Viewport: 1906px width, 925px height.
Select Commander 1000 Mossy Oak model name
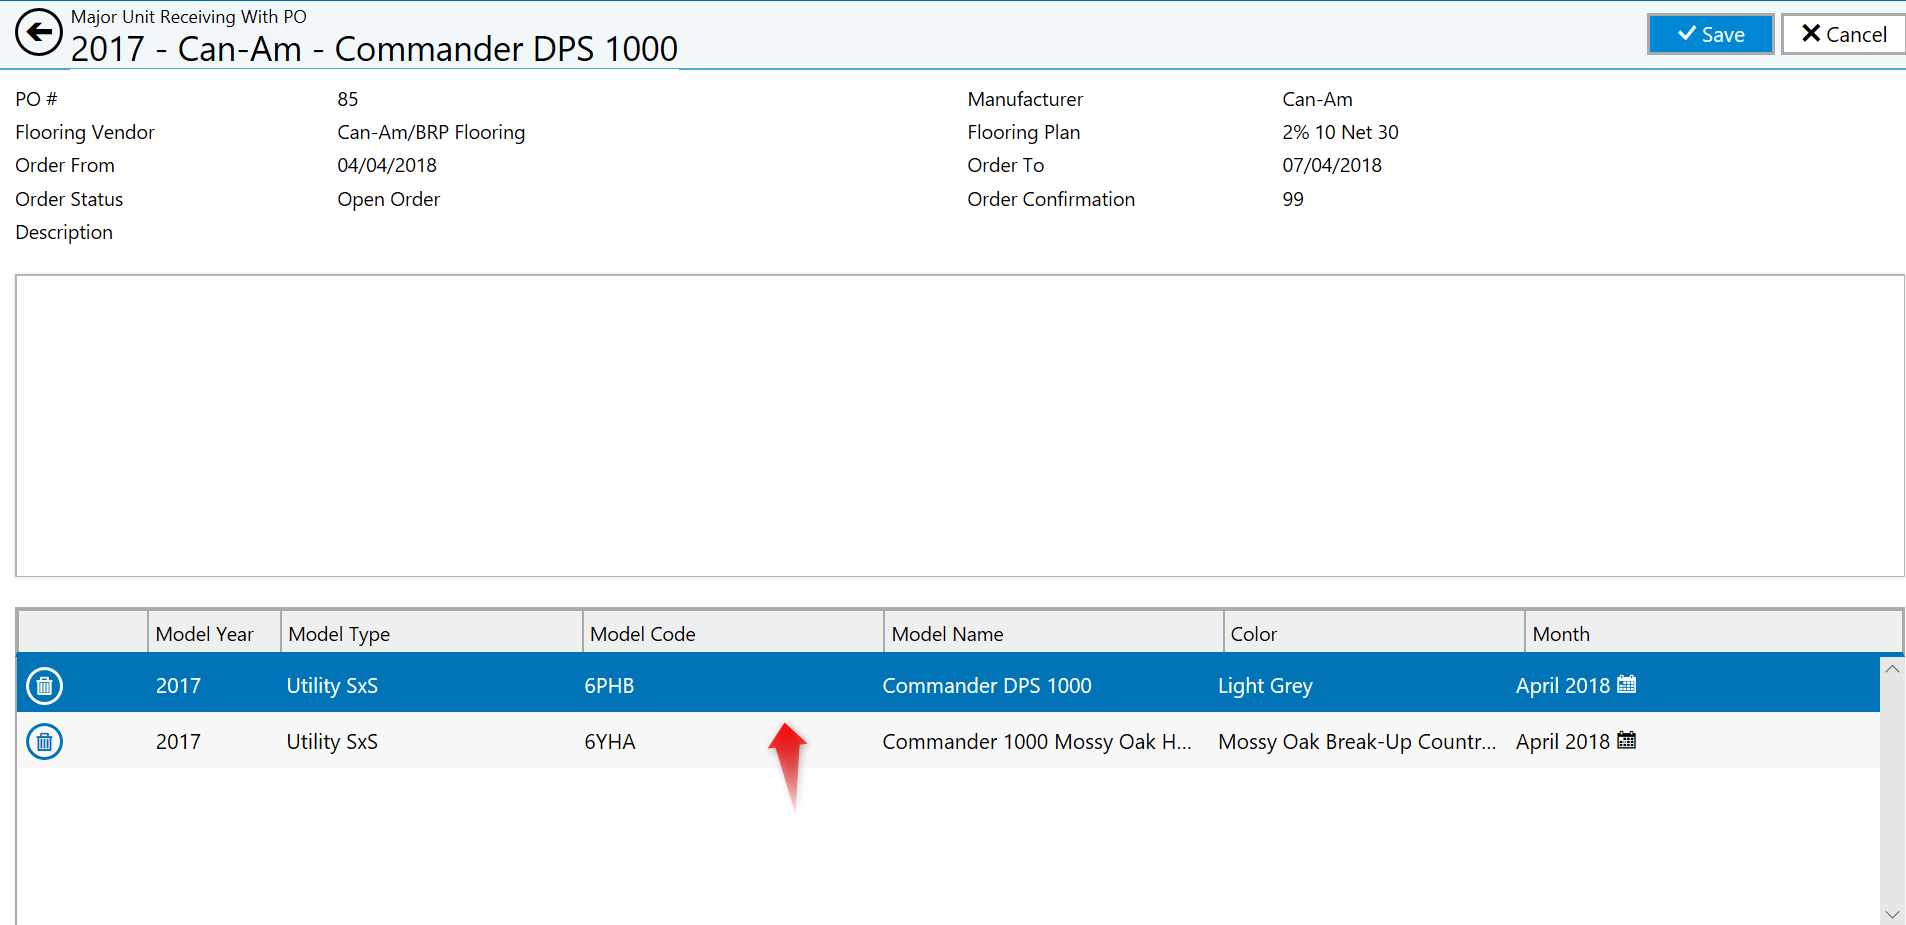1037,742
